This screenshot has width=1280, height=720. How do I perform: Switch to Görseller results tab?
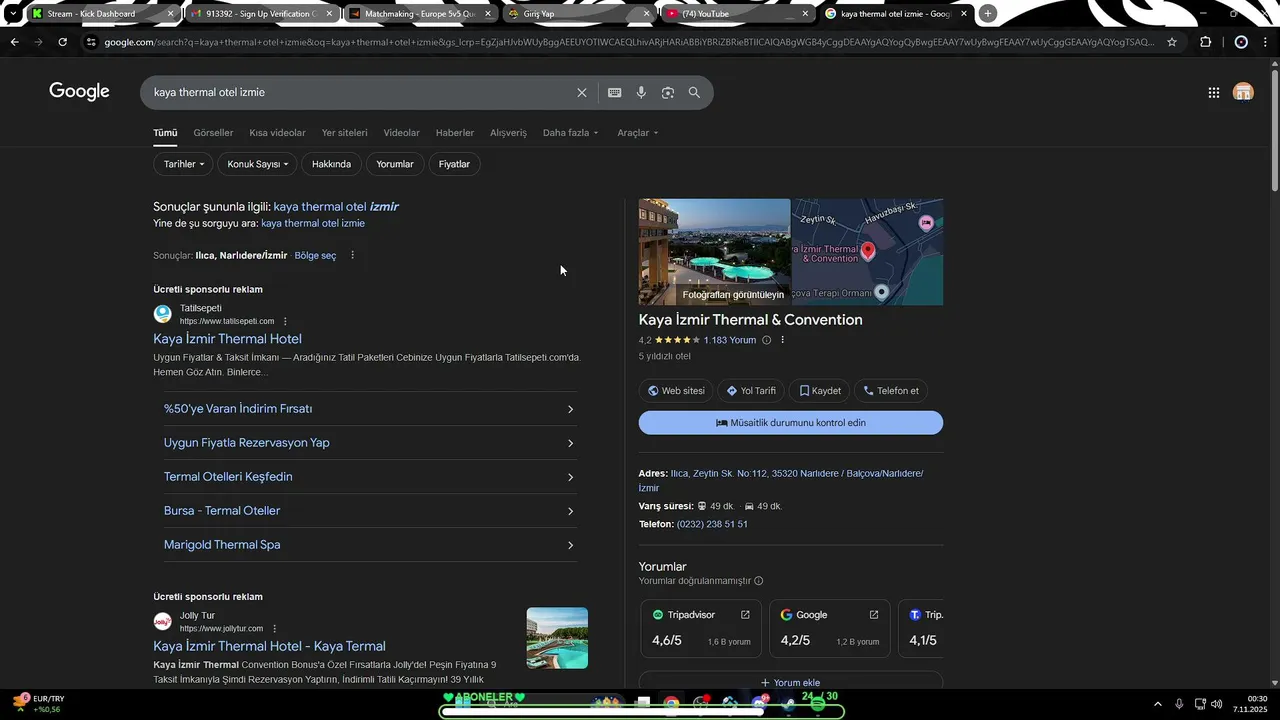pyautogui.click(x=213, y=133)
